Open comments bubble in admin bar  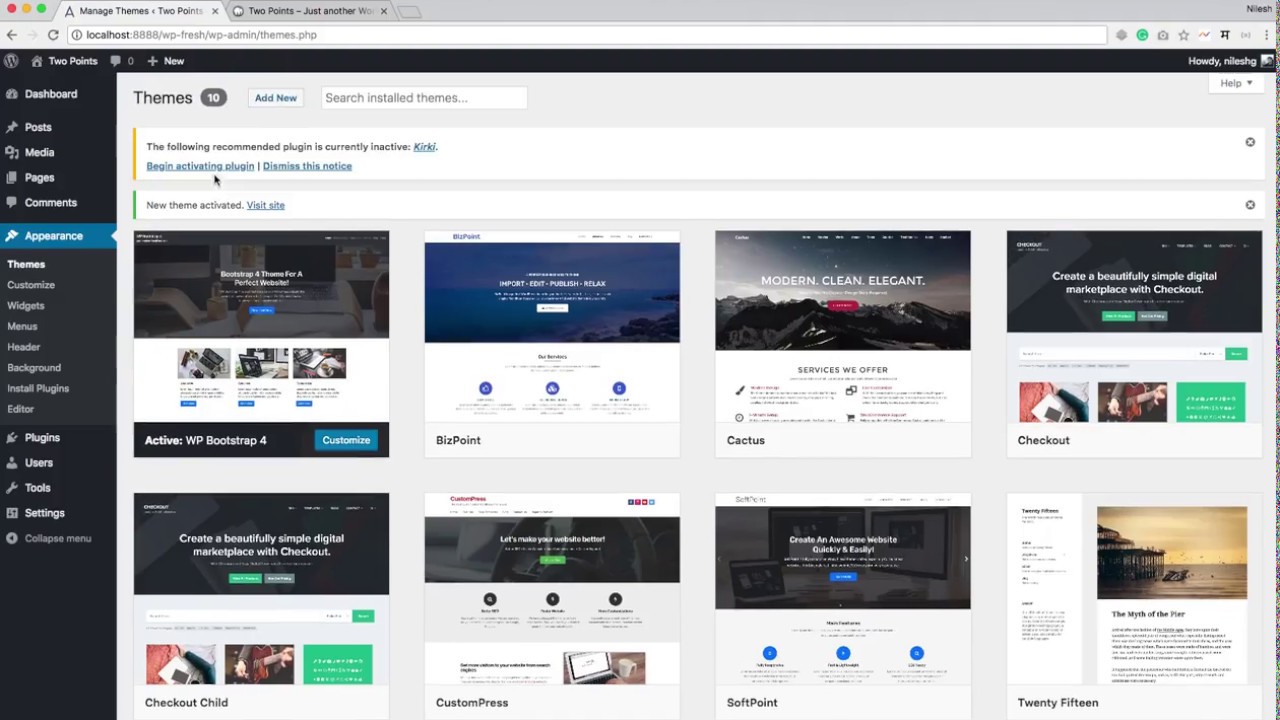[123, 61]
